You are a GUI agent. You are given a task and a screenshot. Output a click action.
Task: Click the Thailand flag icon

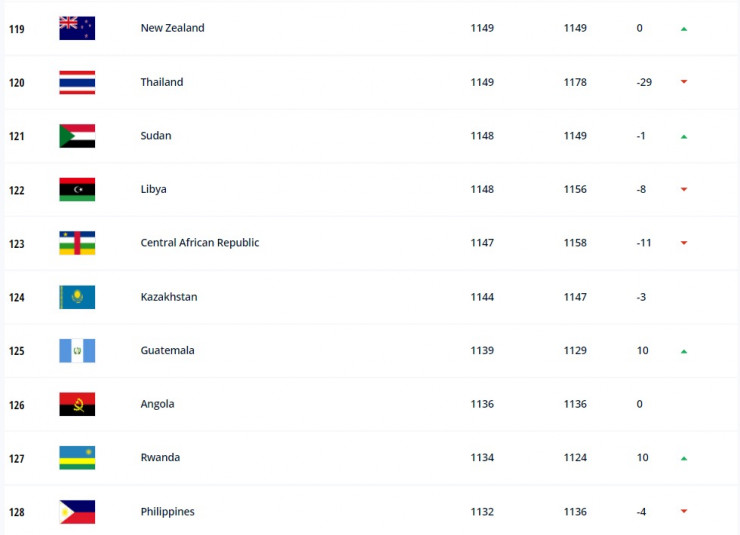pyautogui.click(x=77, y=82)
